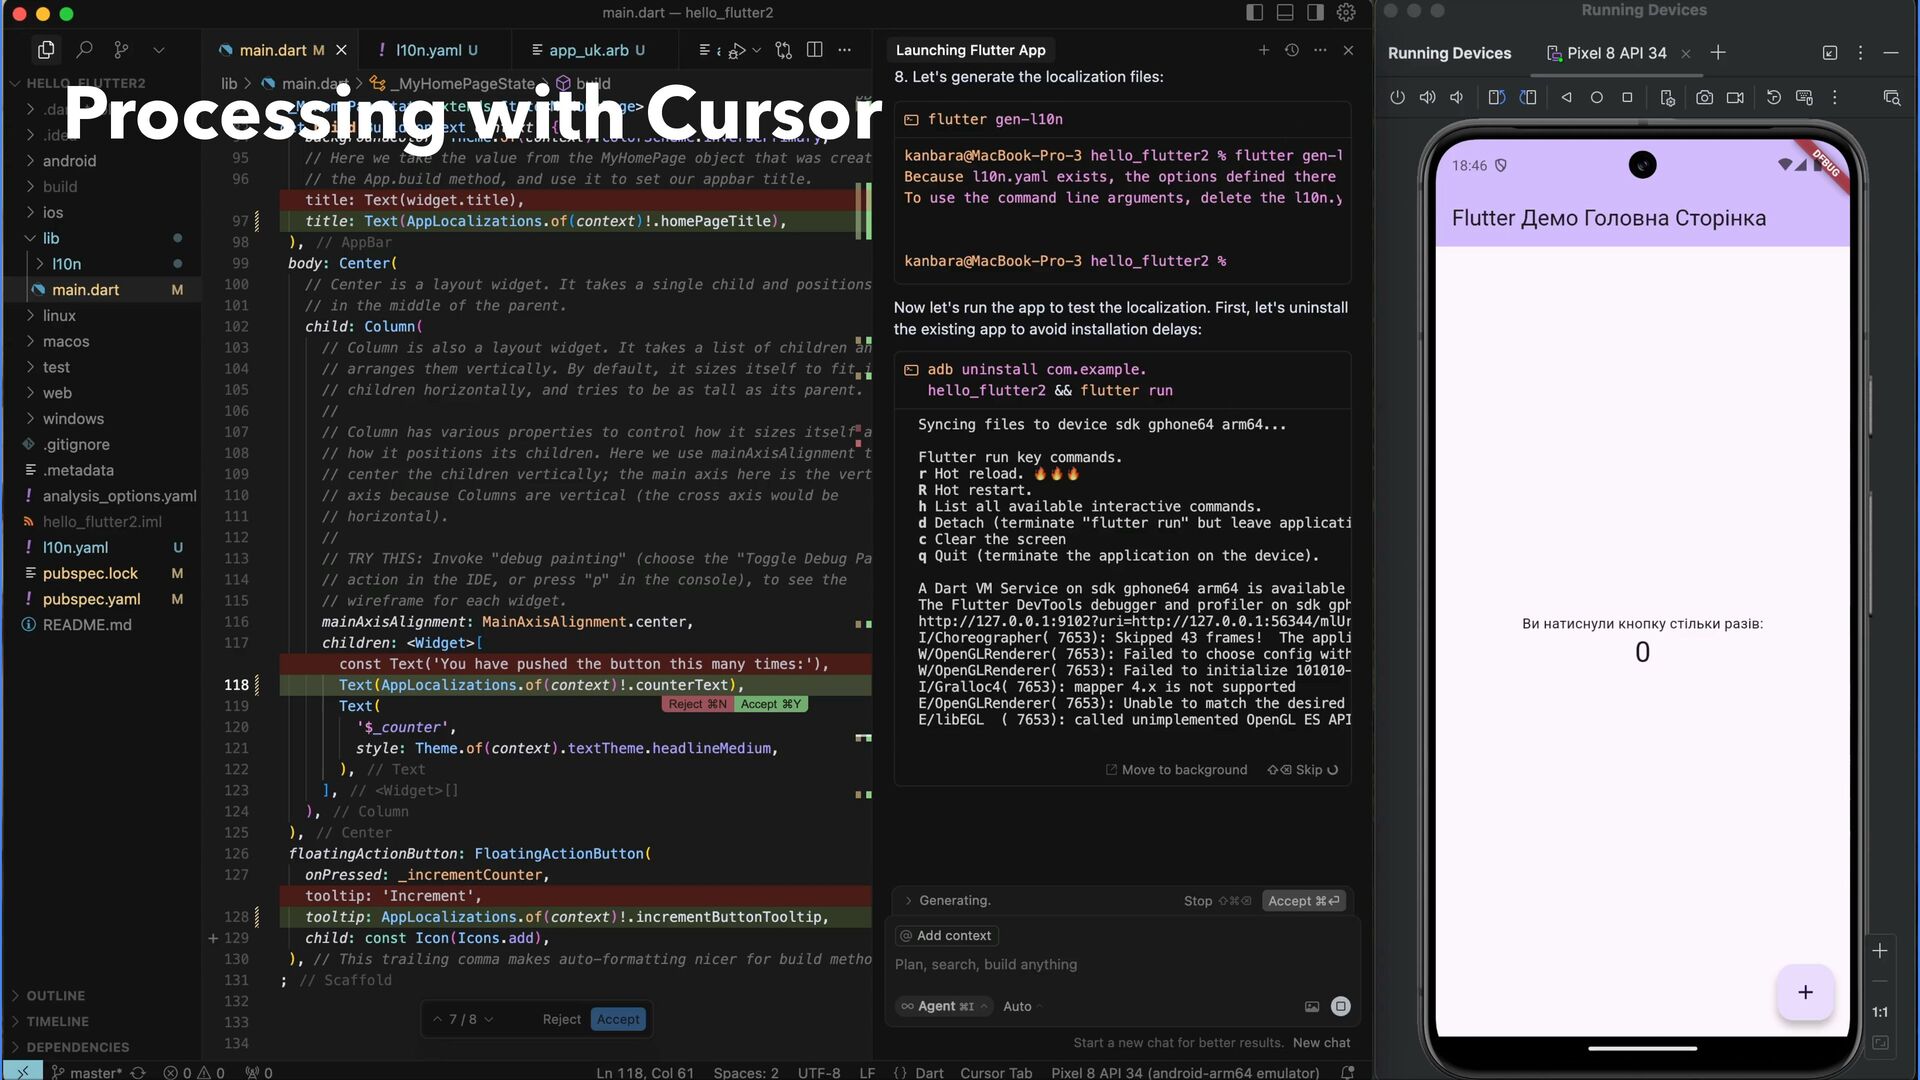Image resolution: width=1920 pixels, height=1080 pixels.
Task: Take an emulator screenshot with camera icon
Action: [x=1704, y=98]
